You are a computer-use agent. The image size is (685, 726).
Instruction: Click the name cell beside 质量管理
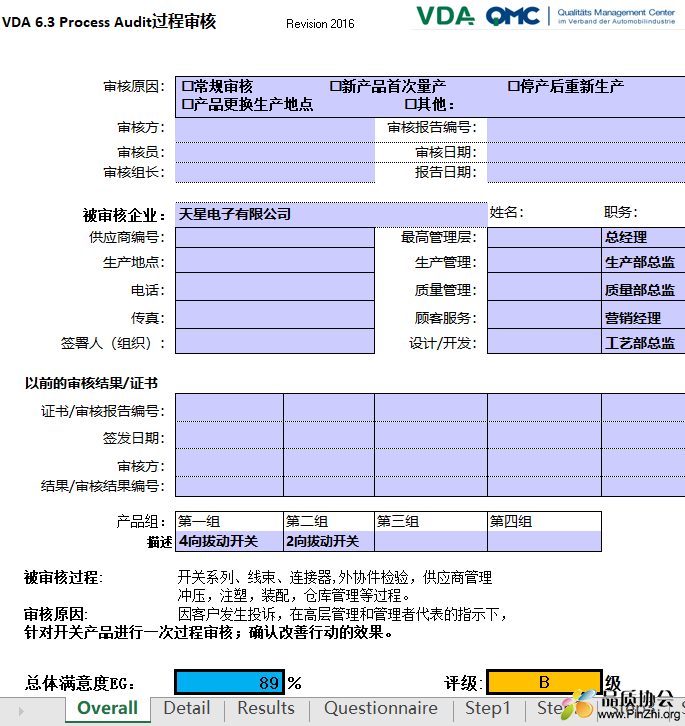(544, 287)
